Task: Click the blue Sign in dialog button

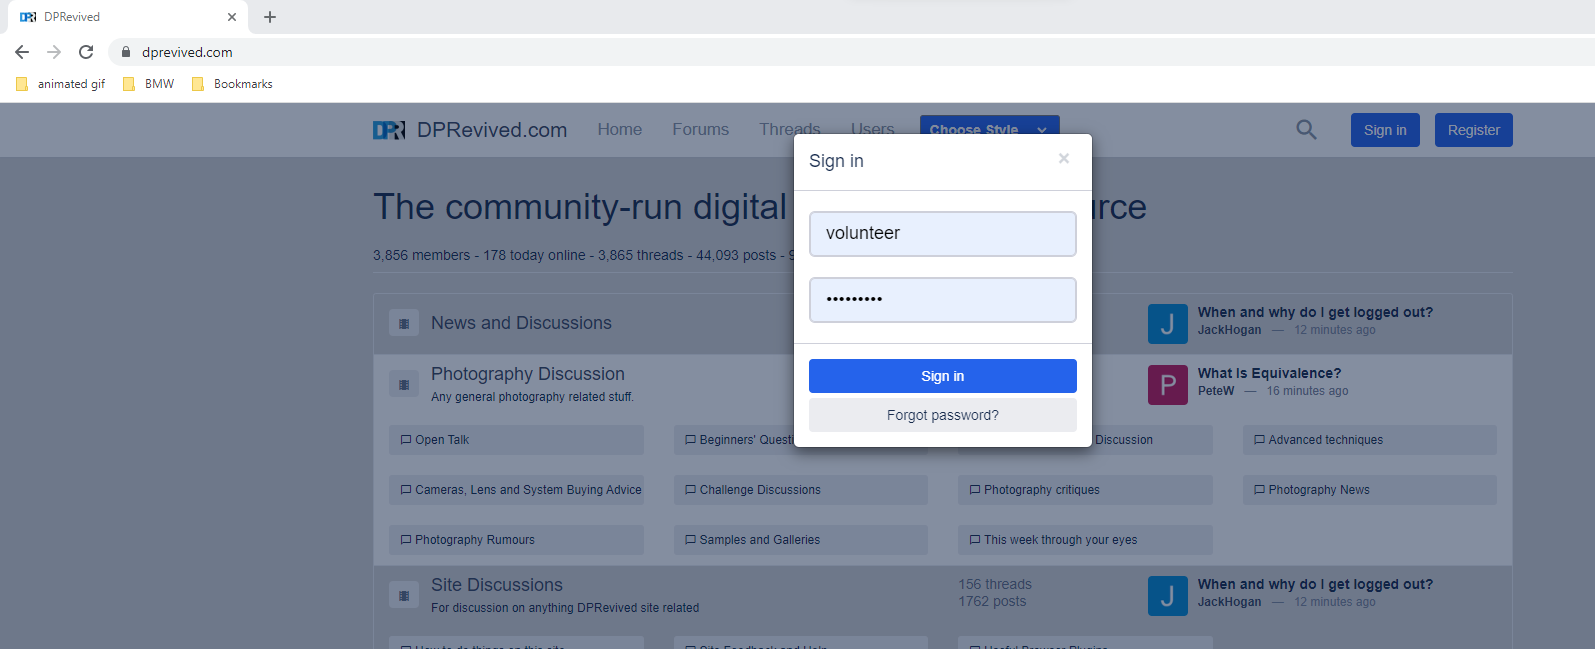Action: click(943, 376)
